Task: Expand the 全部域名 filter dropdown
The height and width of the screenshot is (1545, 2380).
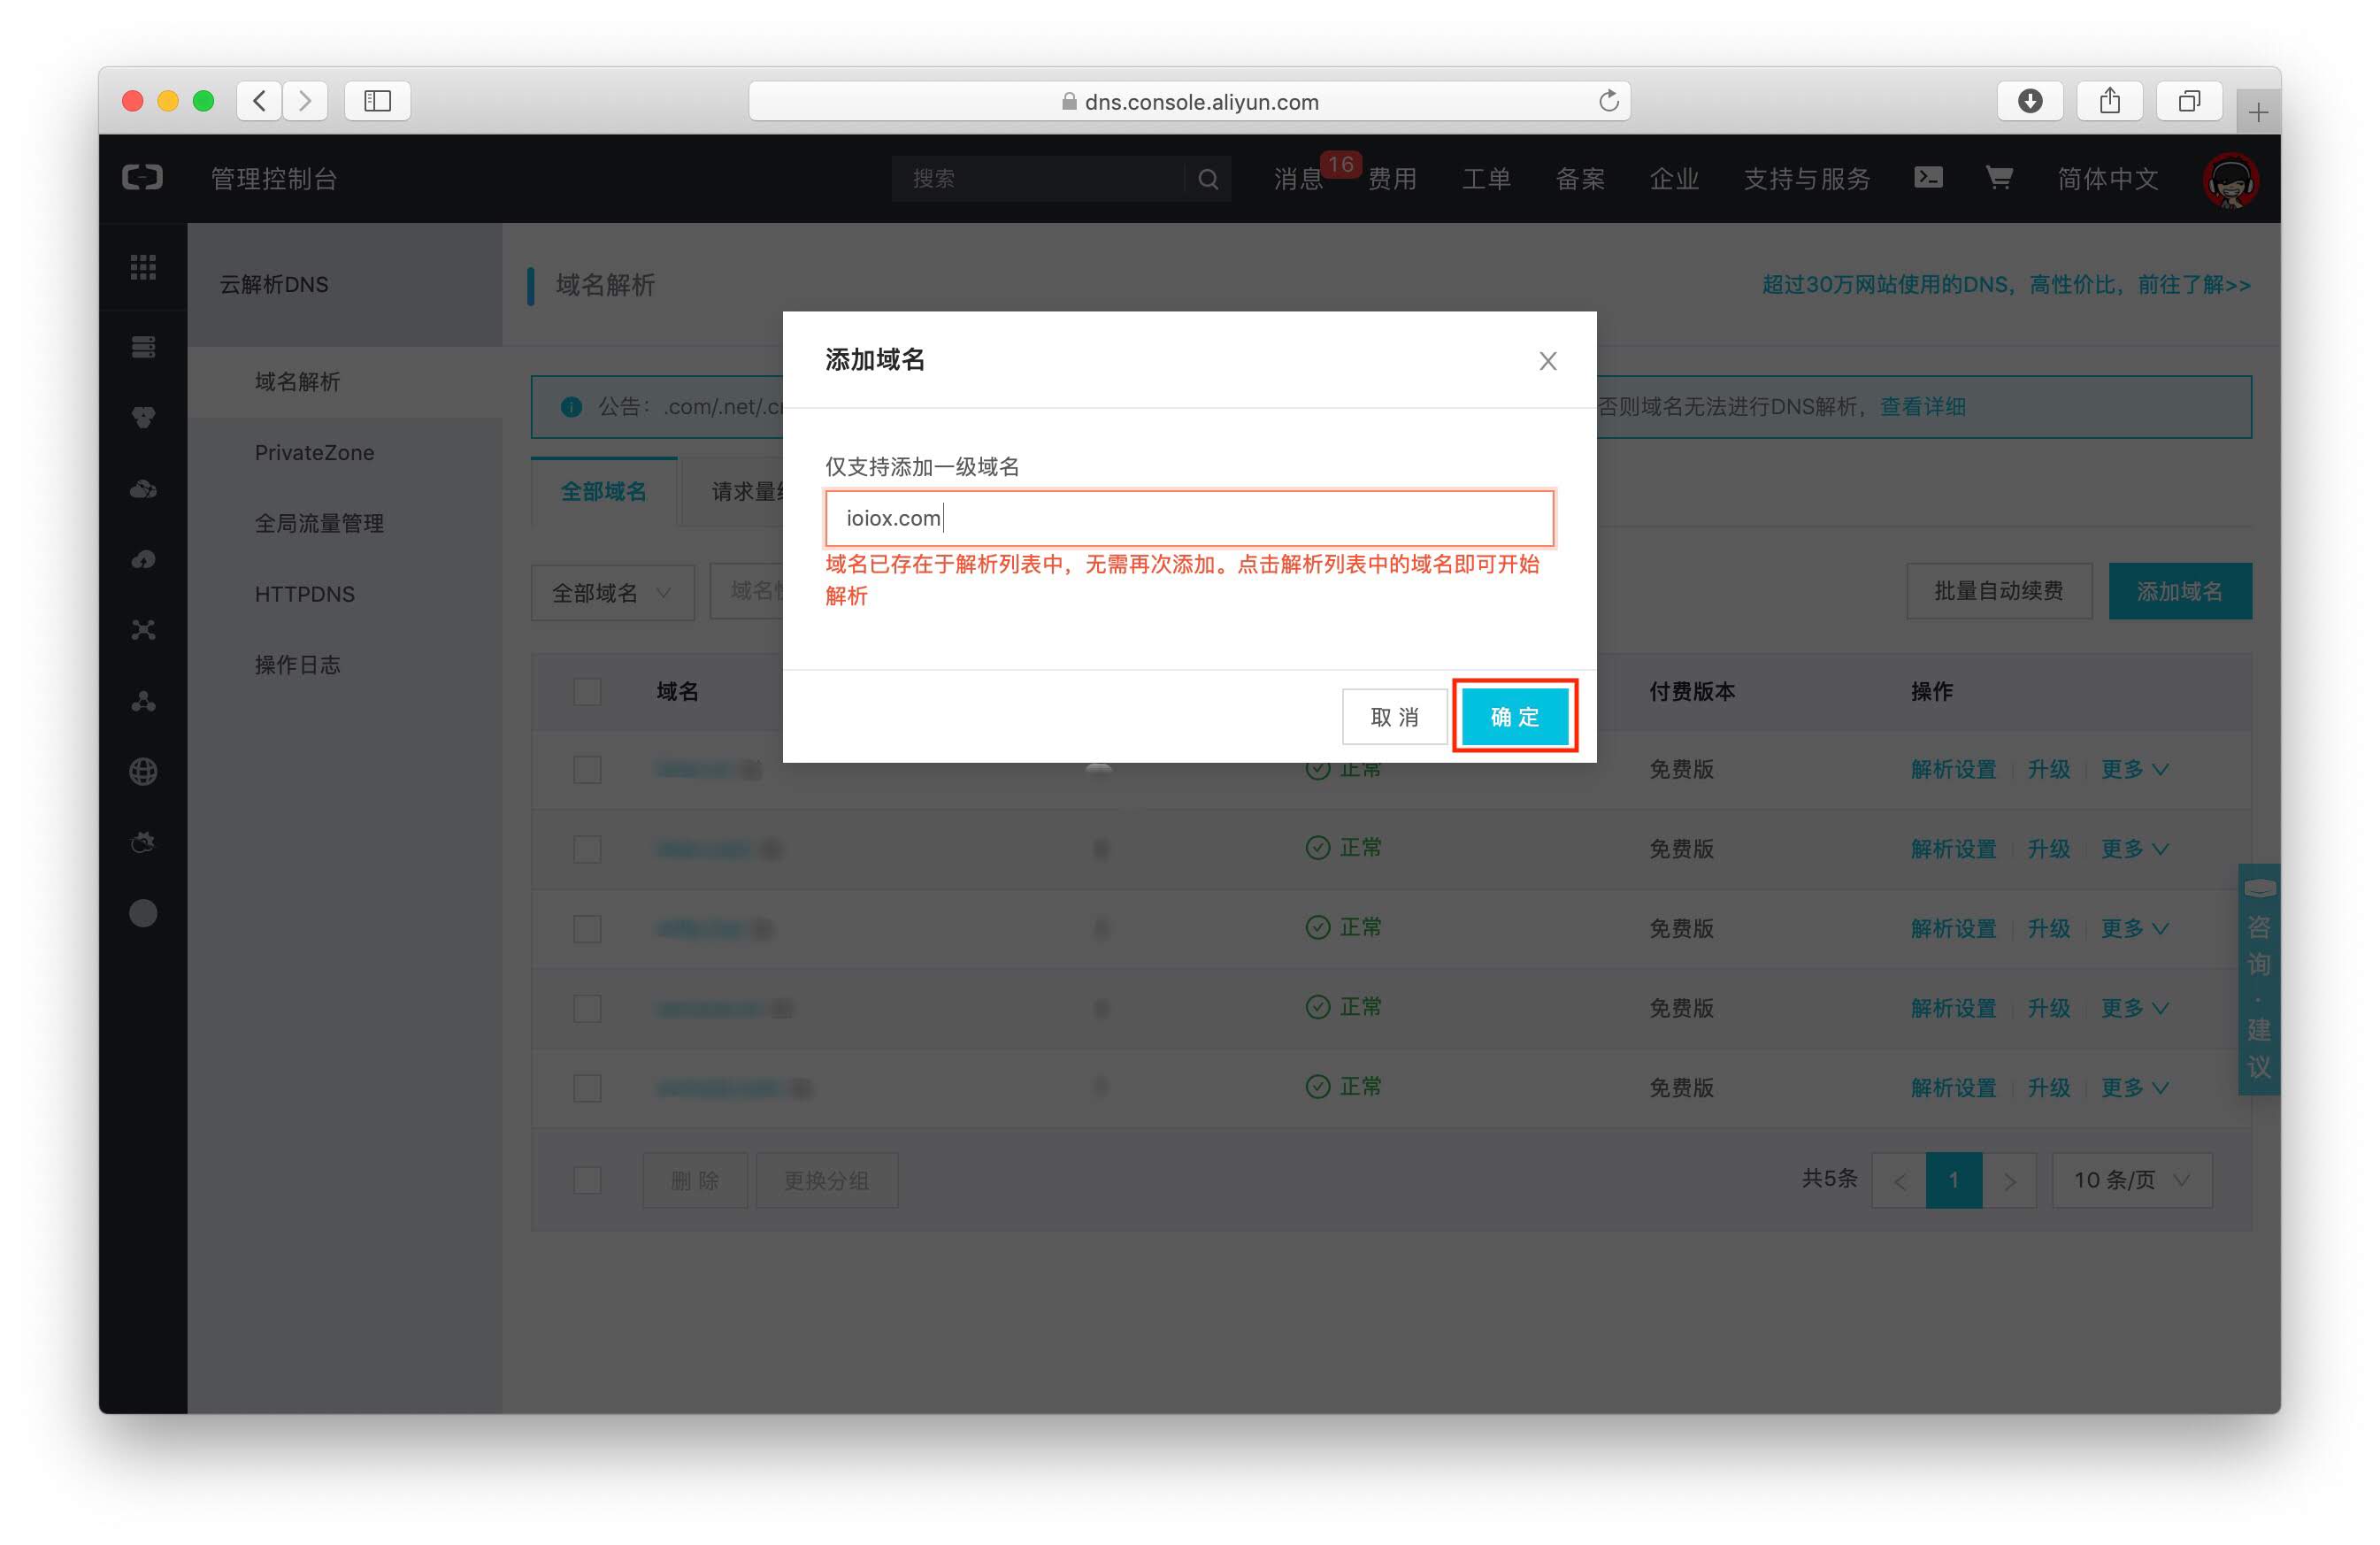Action: (x=612, y=593)
